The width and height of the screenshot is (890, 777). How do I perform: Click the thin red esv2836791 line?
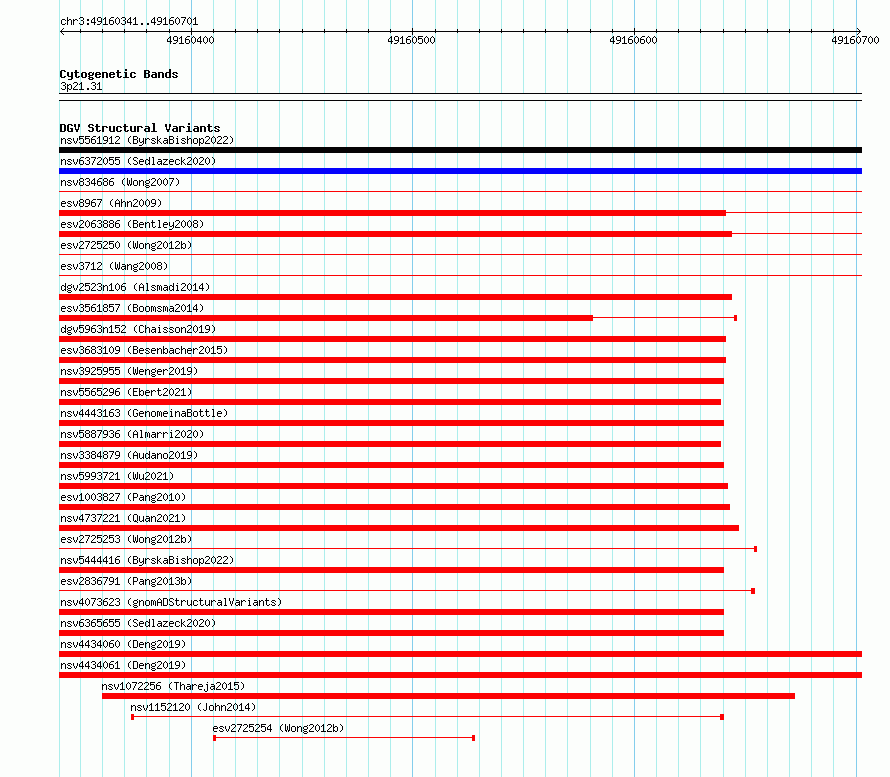coord(407,591)
